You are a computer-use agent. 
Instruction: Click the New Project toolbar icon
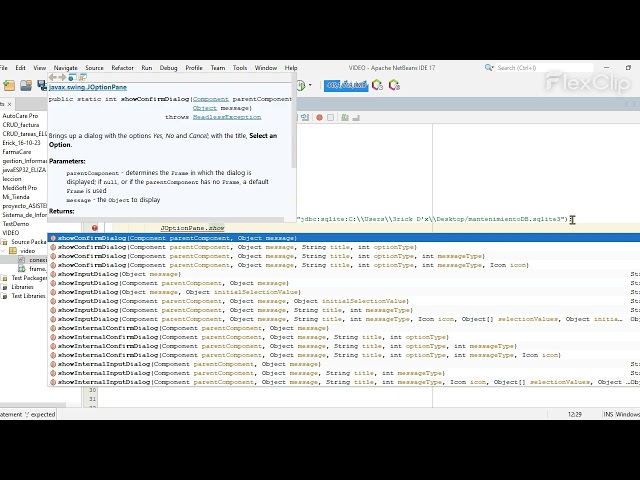click(x=9, y=85)
